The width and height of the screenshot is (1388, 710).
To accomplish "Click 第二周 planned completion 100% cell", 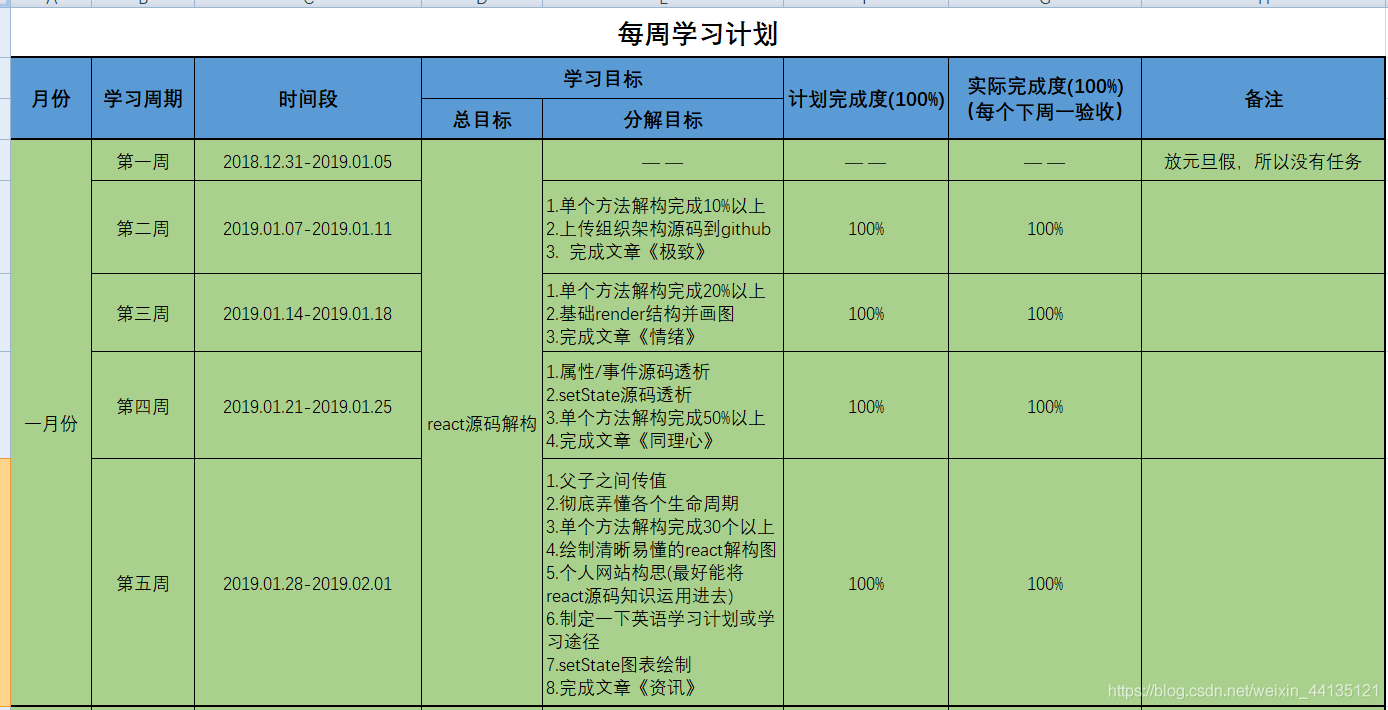I will (866, 228).
